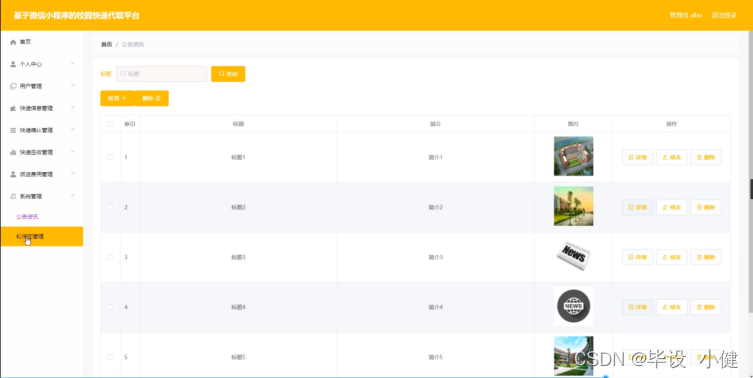Click the 标题3 cell

pos(238,257)
